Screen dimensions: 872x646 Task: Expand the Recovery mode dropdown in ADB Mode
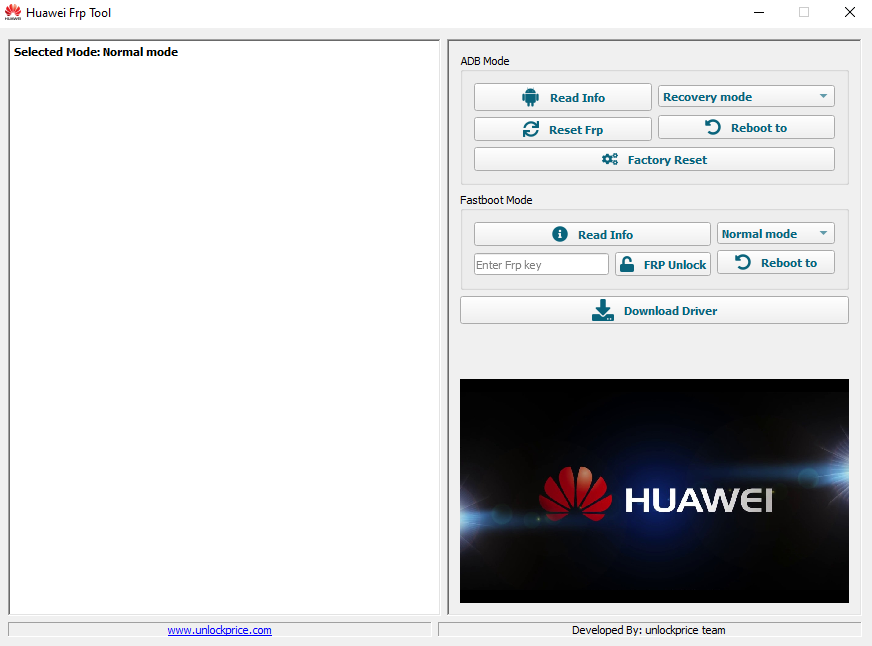click(x=746, y=97)
